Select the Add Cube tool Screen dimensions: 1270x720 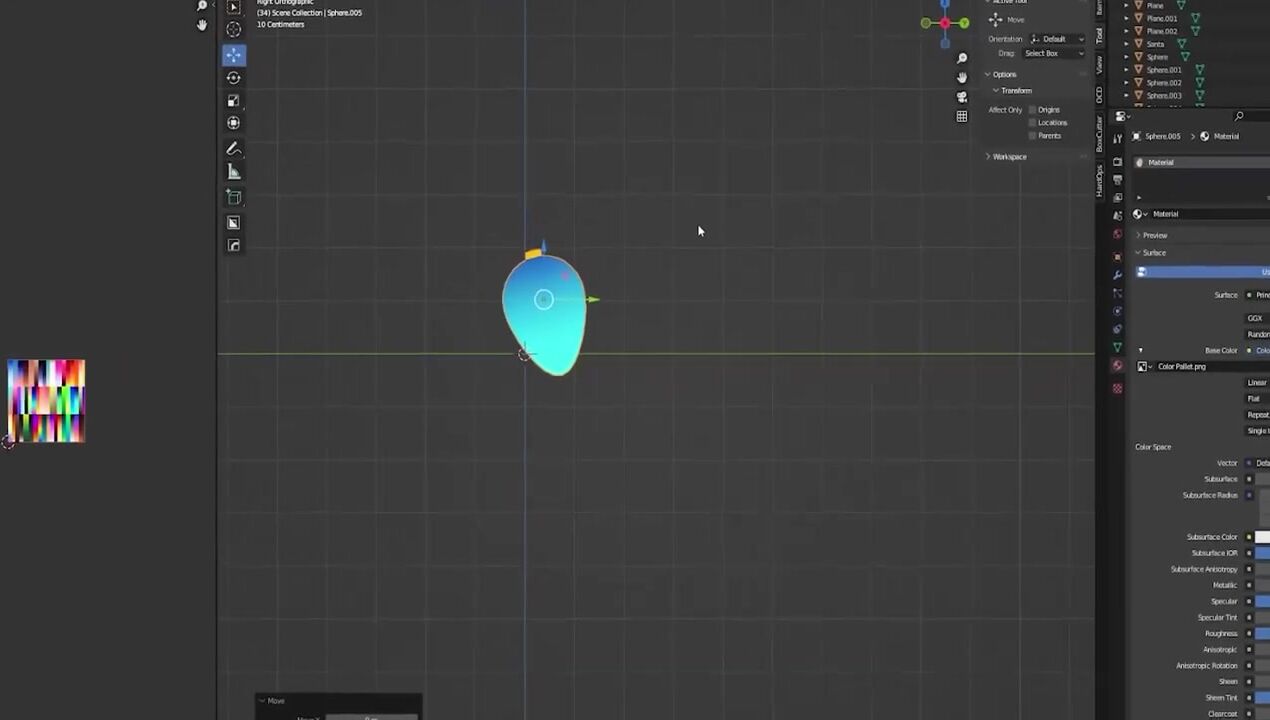coord(233,198)
